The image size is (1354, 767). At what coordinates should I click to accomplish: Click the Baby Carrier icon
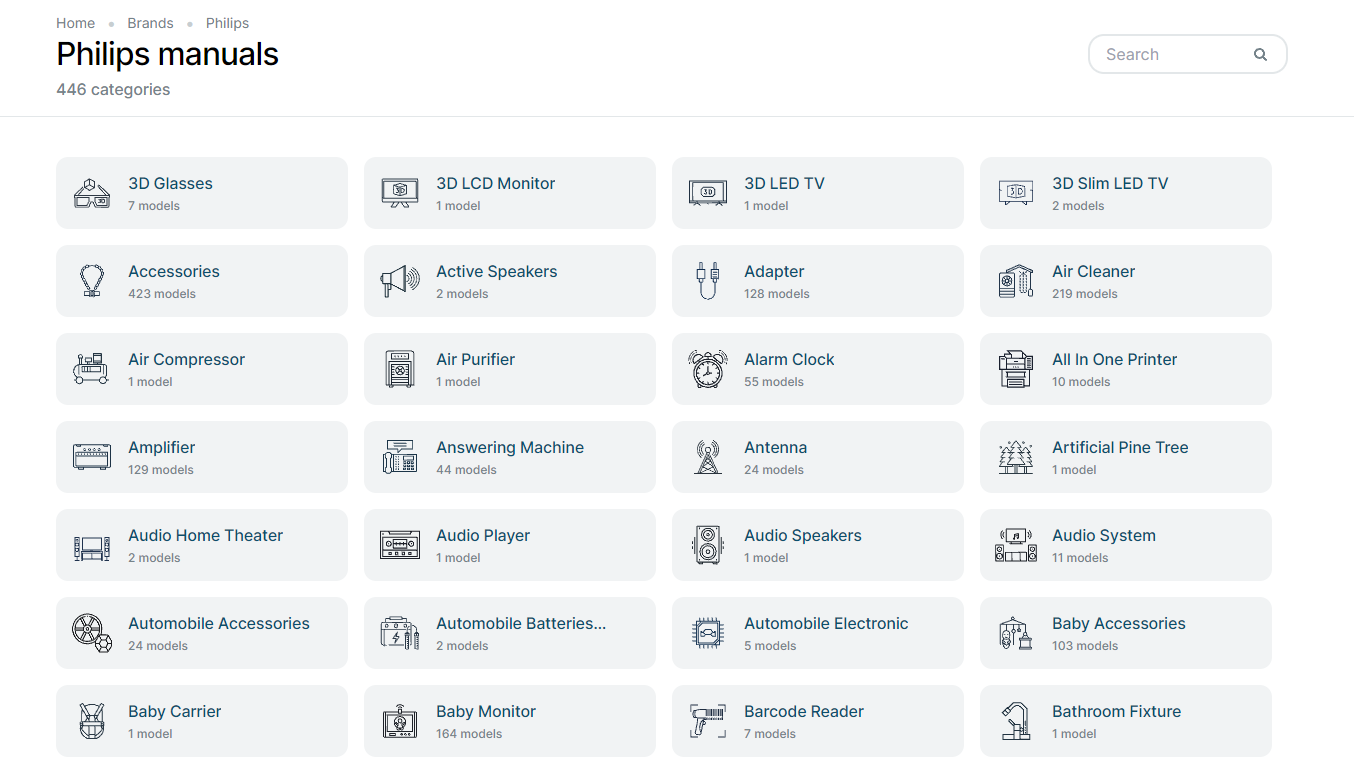[x=92, y=721]
